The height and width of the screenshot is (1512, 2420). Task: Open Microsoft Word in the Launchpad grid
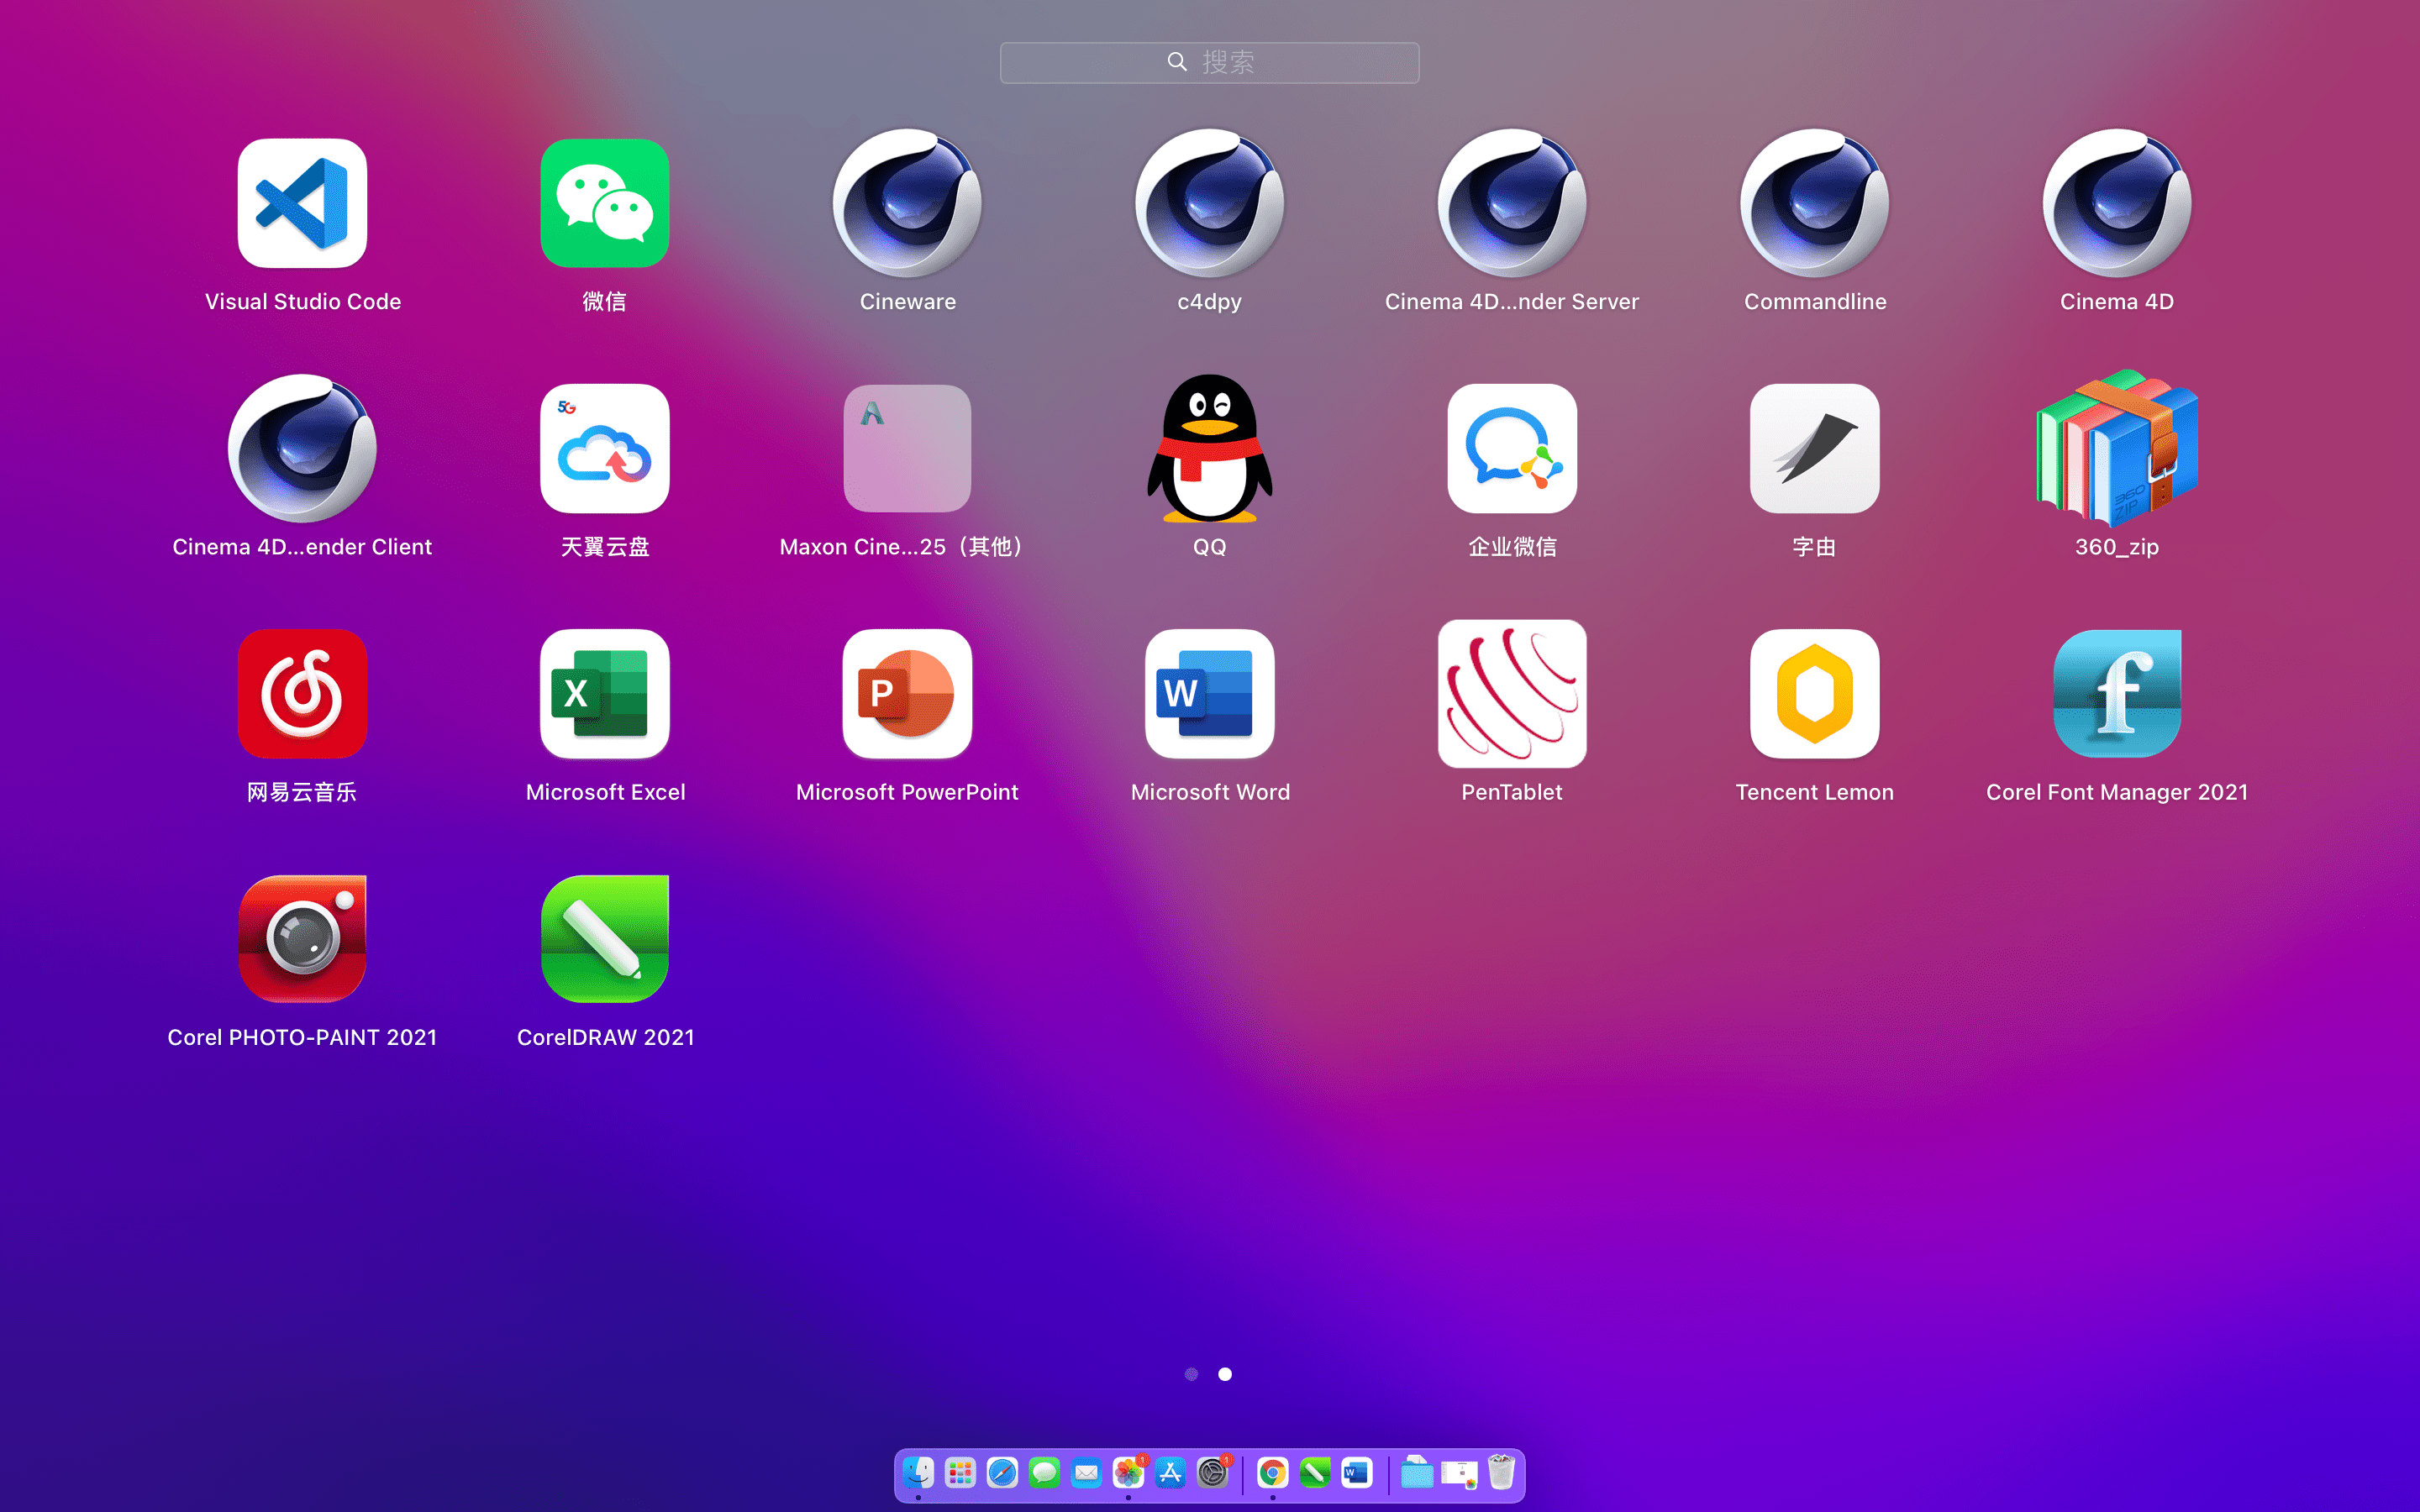[x=1210, y=693]
